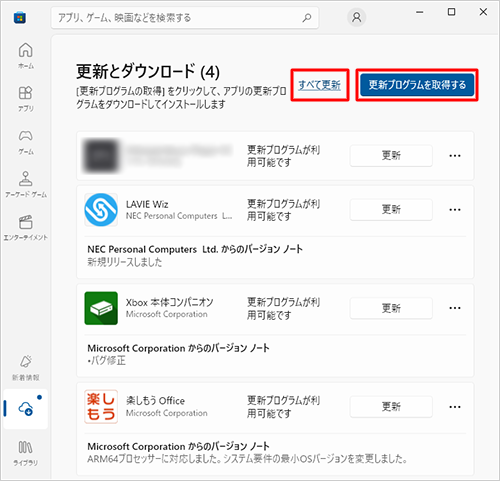Open more options for the blurred app row
Screen dimensions: 500x481
[455, 156]
